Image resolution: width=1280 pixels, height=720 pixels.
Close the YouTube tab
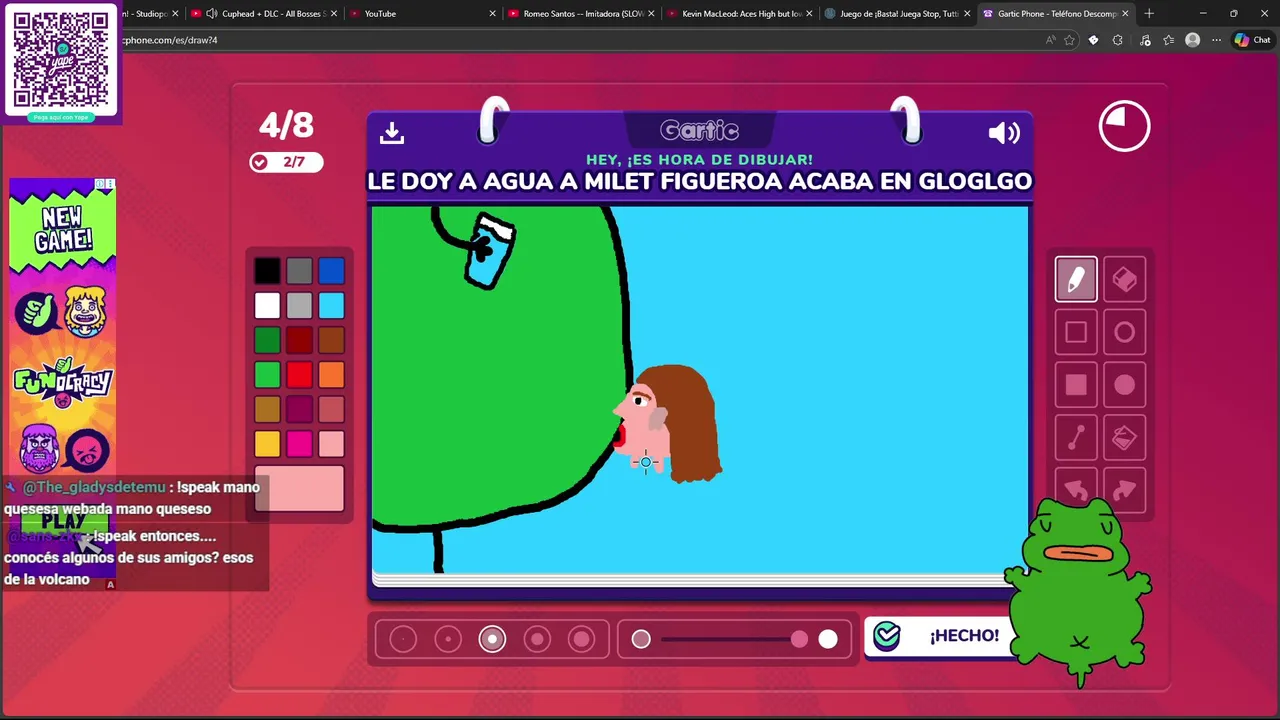click(492, 14)
